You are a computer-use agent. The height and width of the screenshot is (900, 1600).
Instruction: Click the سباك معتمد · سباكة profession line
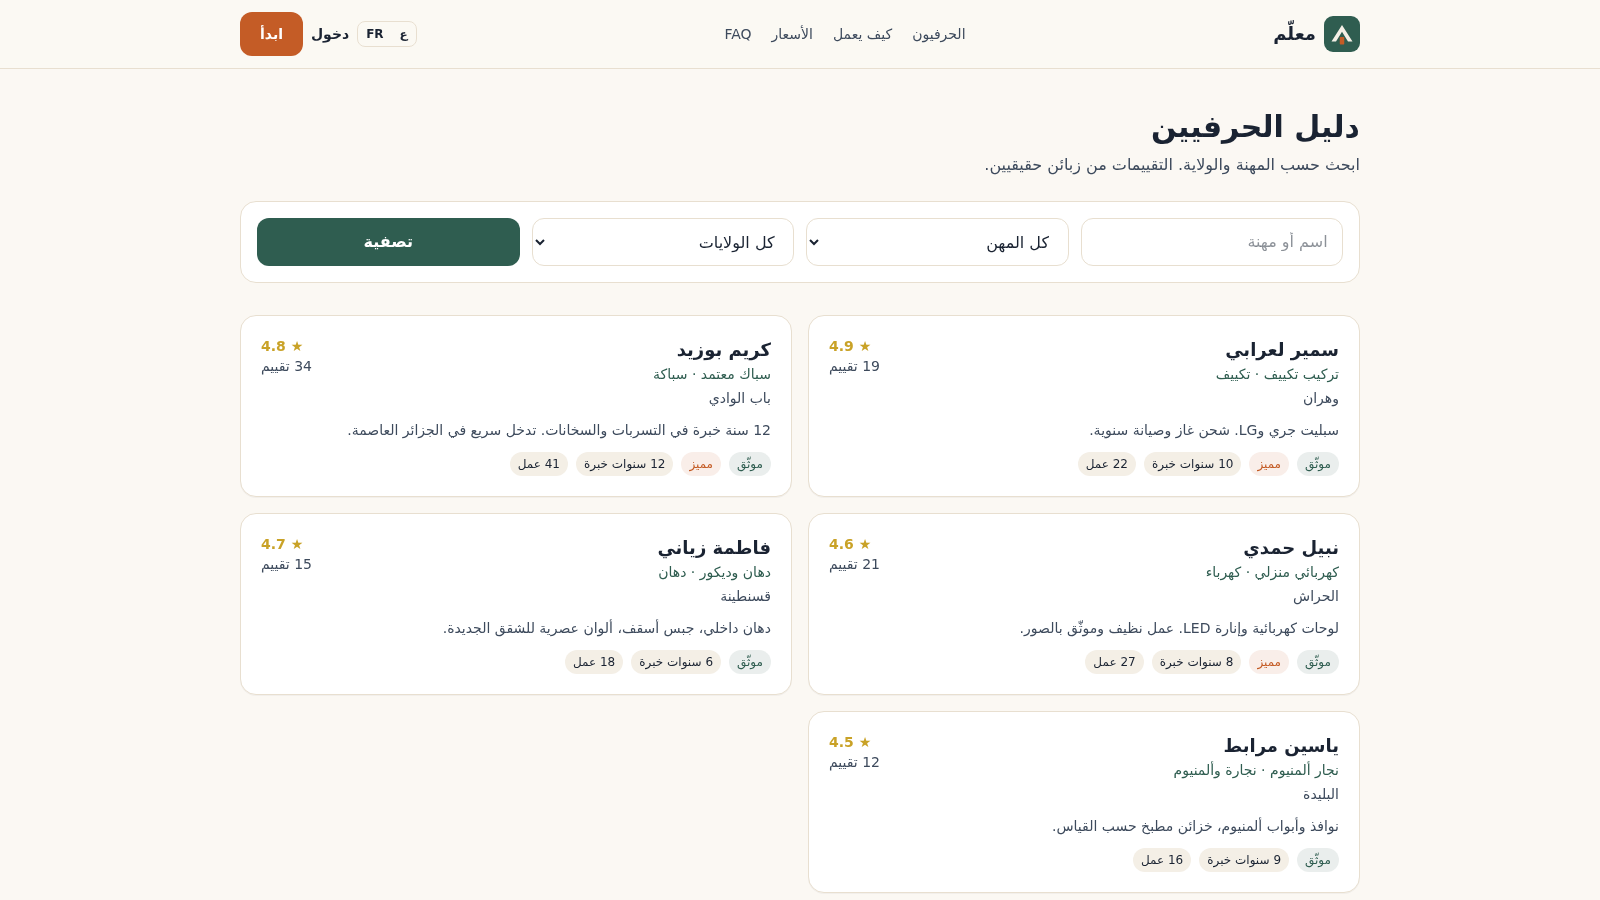click(712, 374)
